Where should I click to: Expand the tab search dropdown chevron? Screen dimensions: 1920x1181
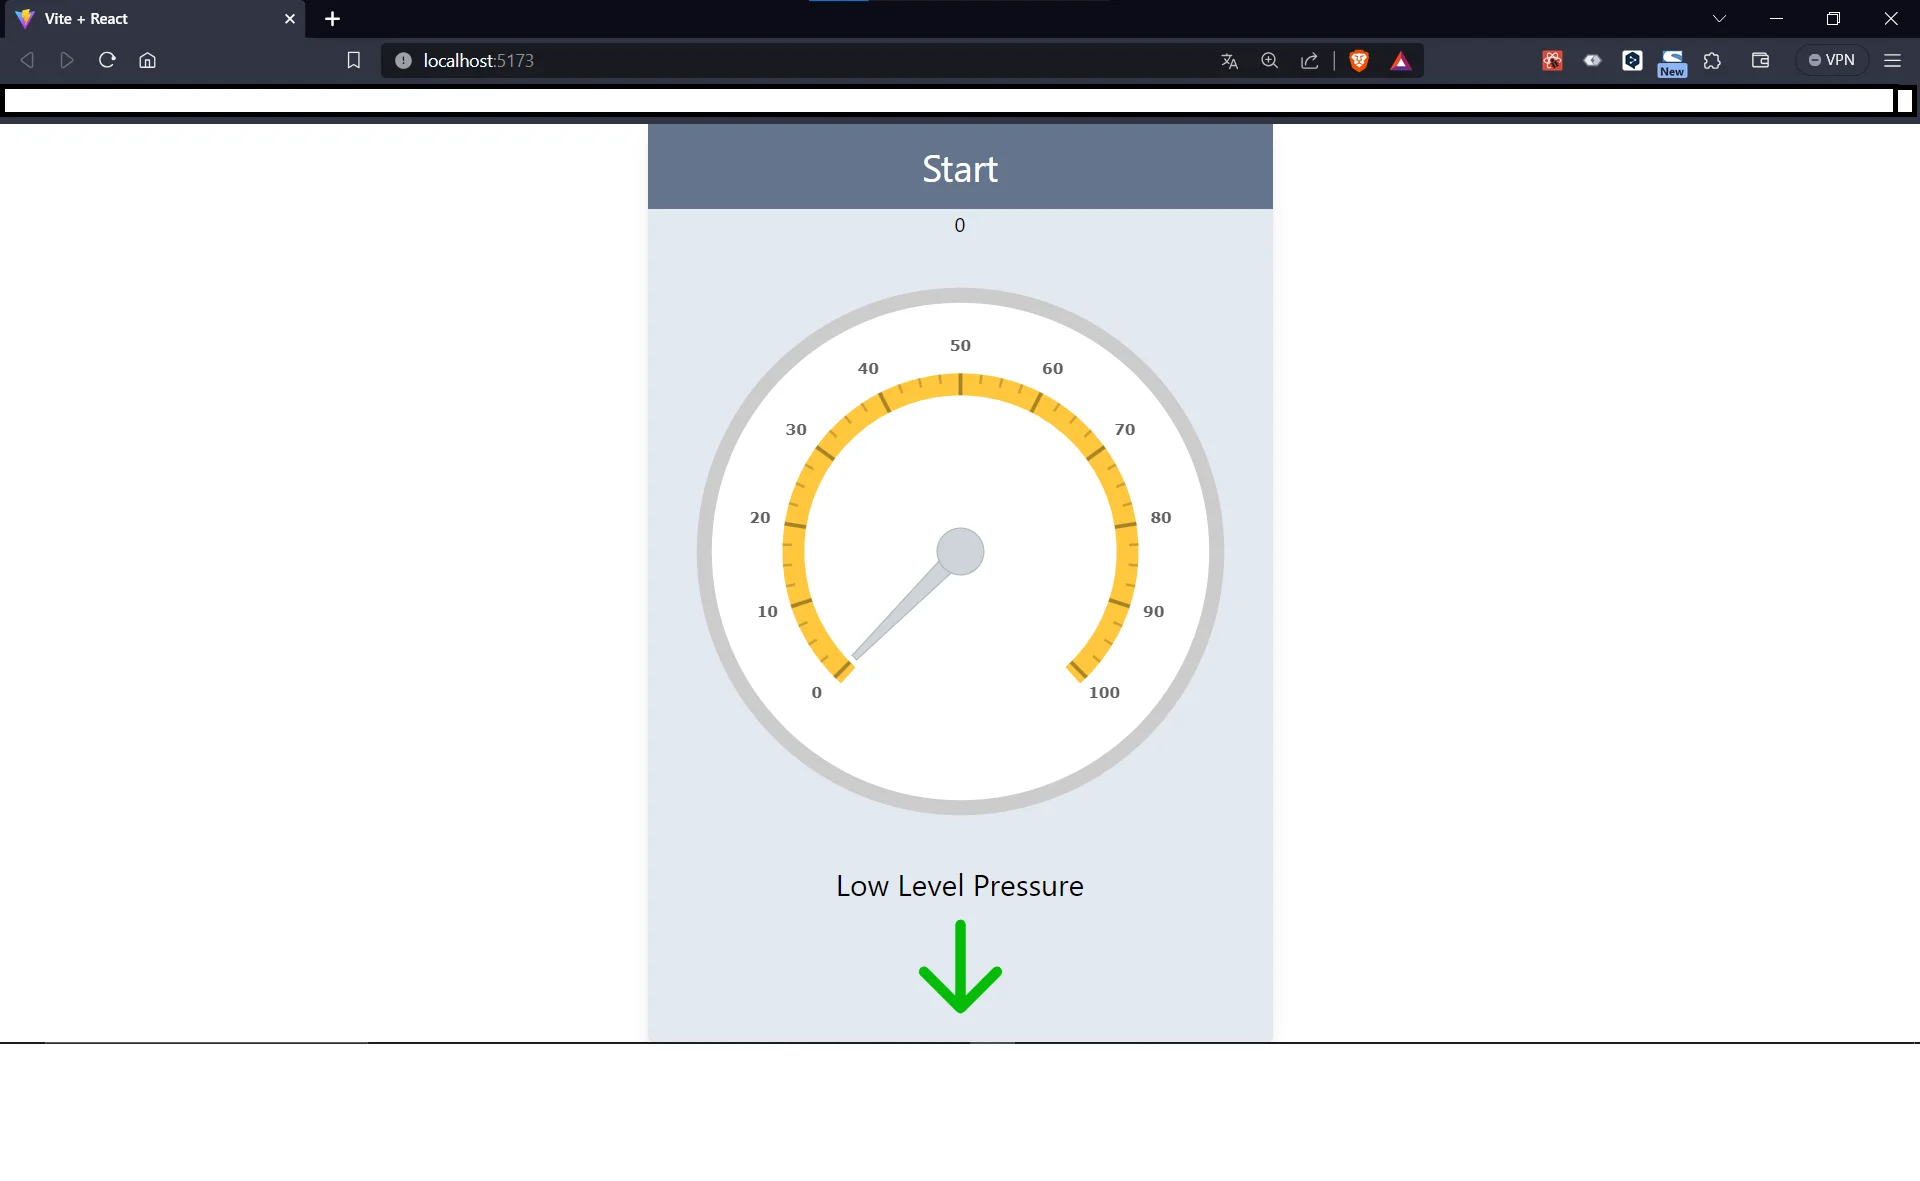[x=1719, y=18]
